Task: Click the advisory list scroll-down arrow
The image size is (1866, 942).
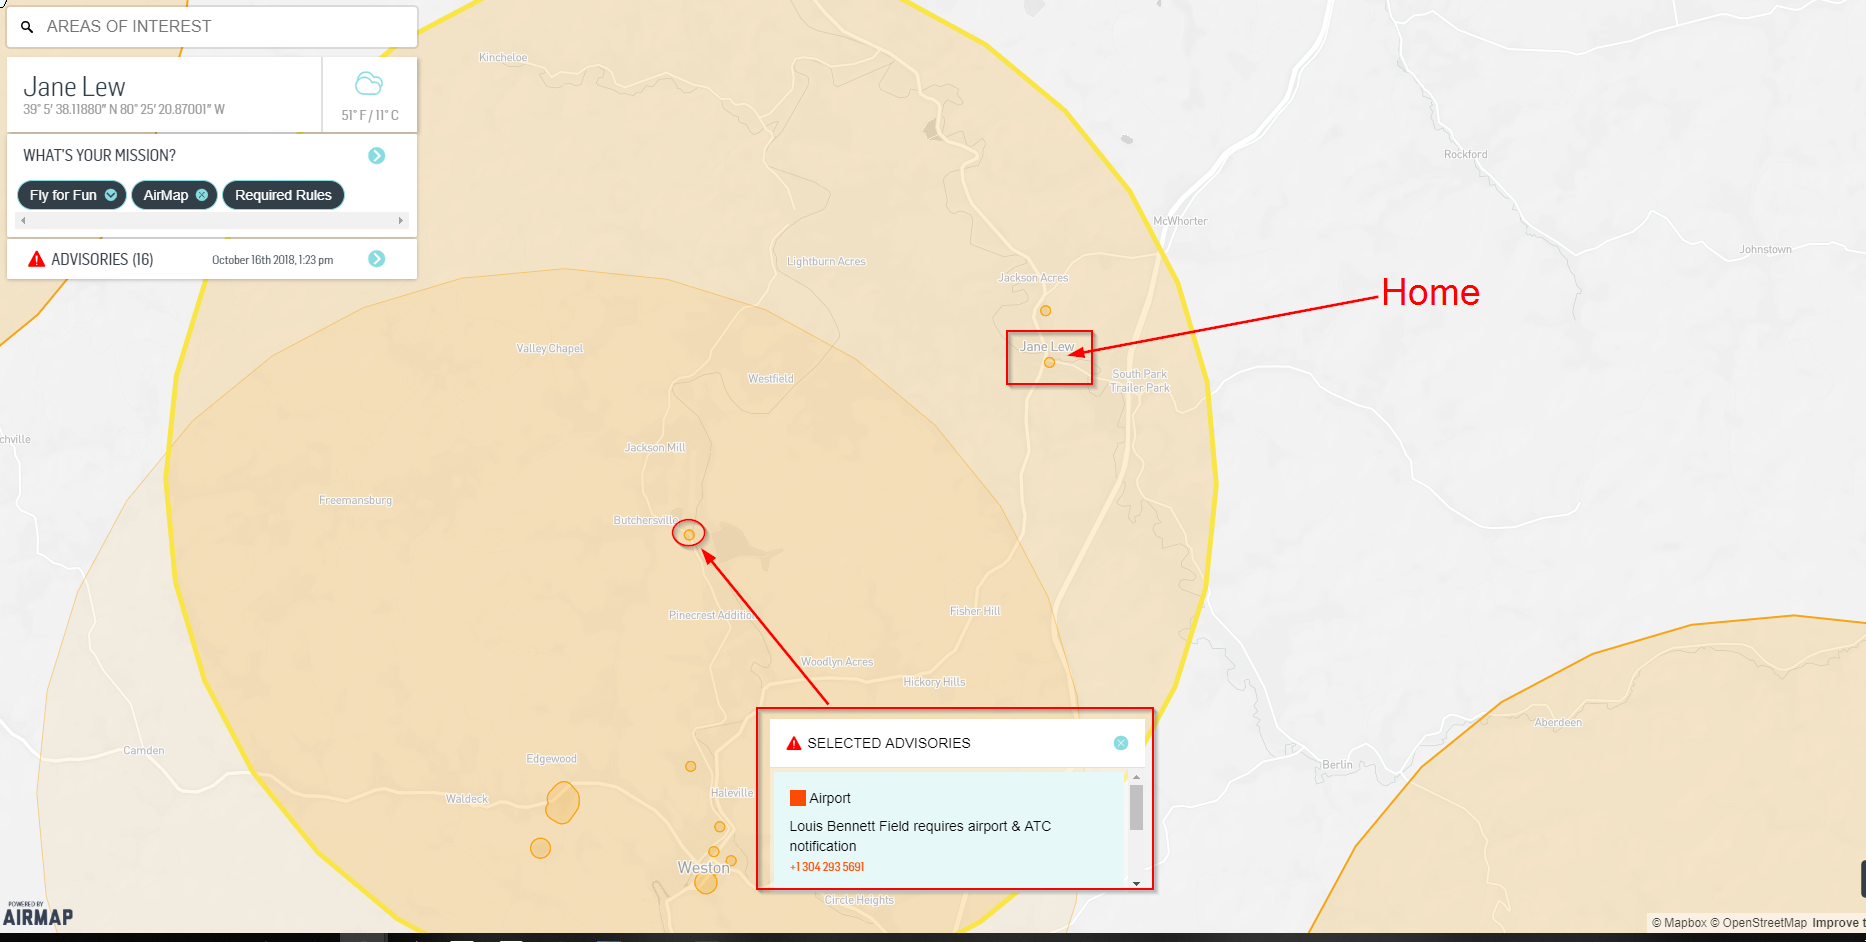Action: [x=1136, y=883]
